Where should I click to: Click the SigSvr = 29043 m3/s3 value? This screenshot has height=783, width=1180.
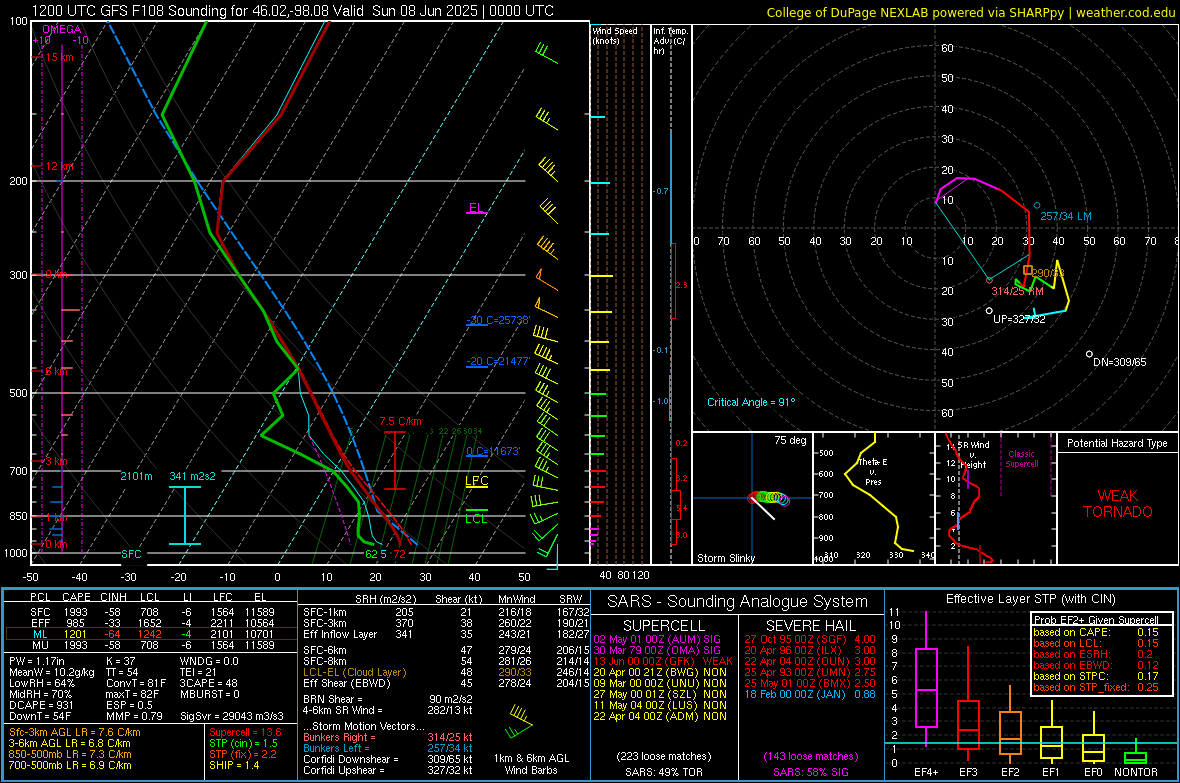coord(232,716)
